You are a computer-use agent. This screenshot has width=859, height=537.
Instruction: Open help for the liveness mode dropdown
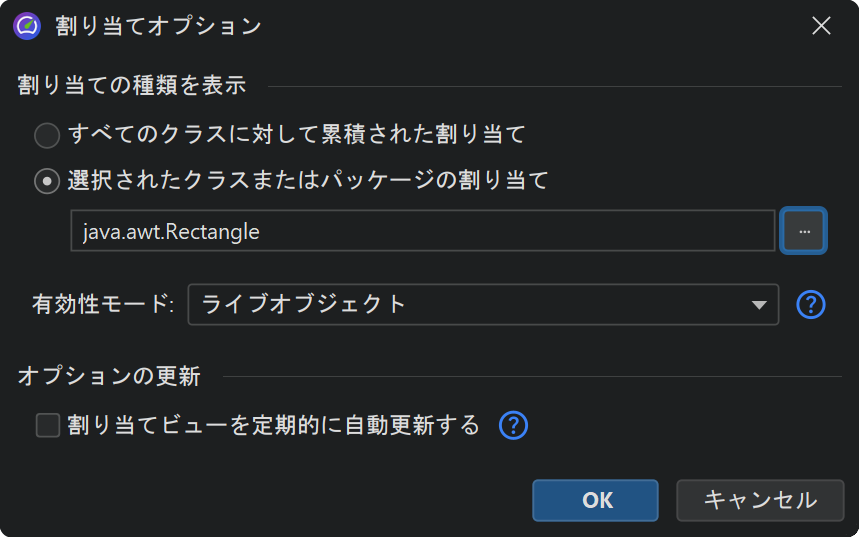[x=811, y=304]
